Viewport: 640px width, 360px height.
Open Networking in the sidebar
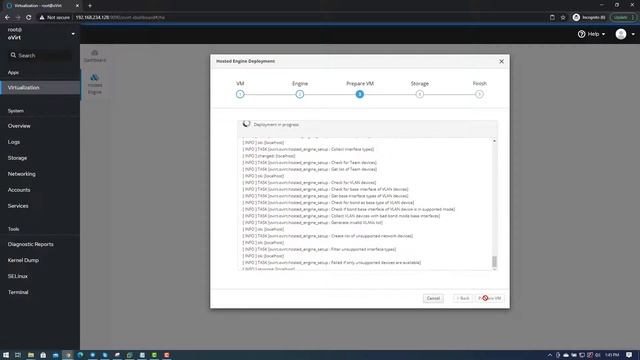(21, 174)
